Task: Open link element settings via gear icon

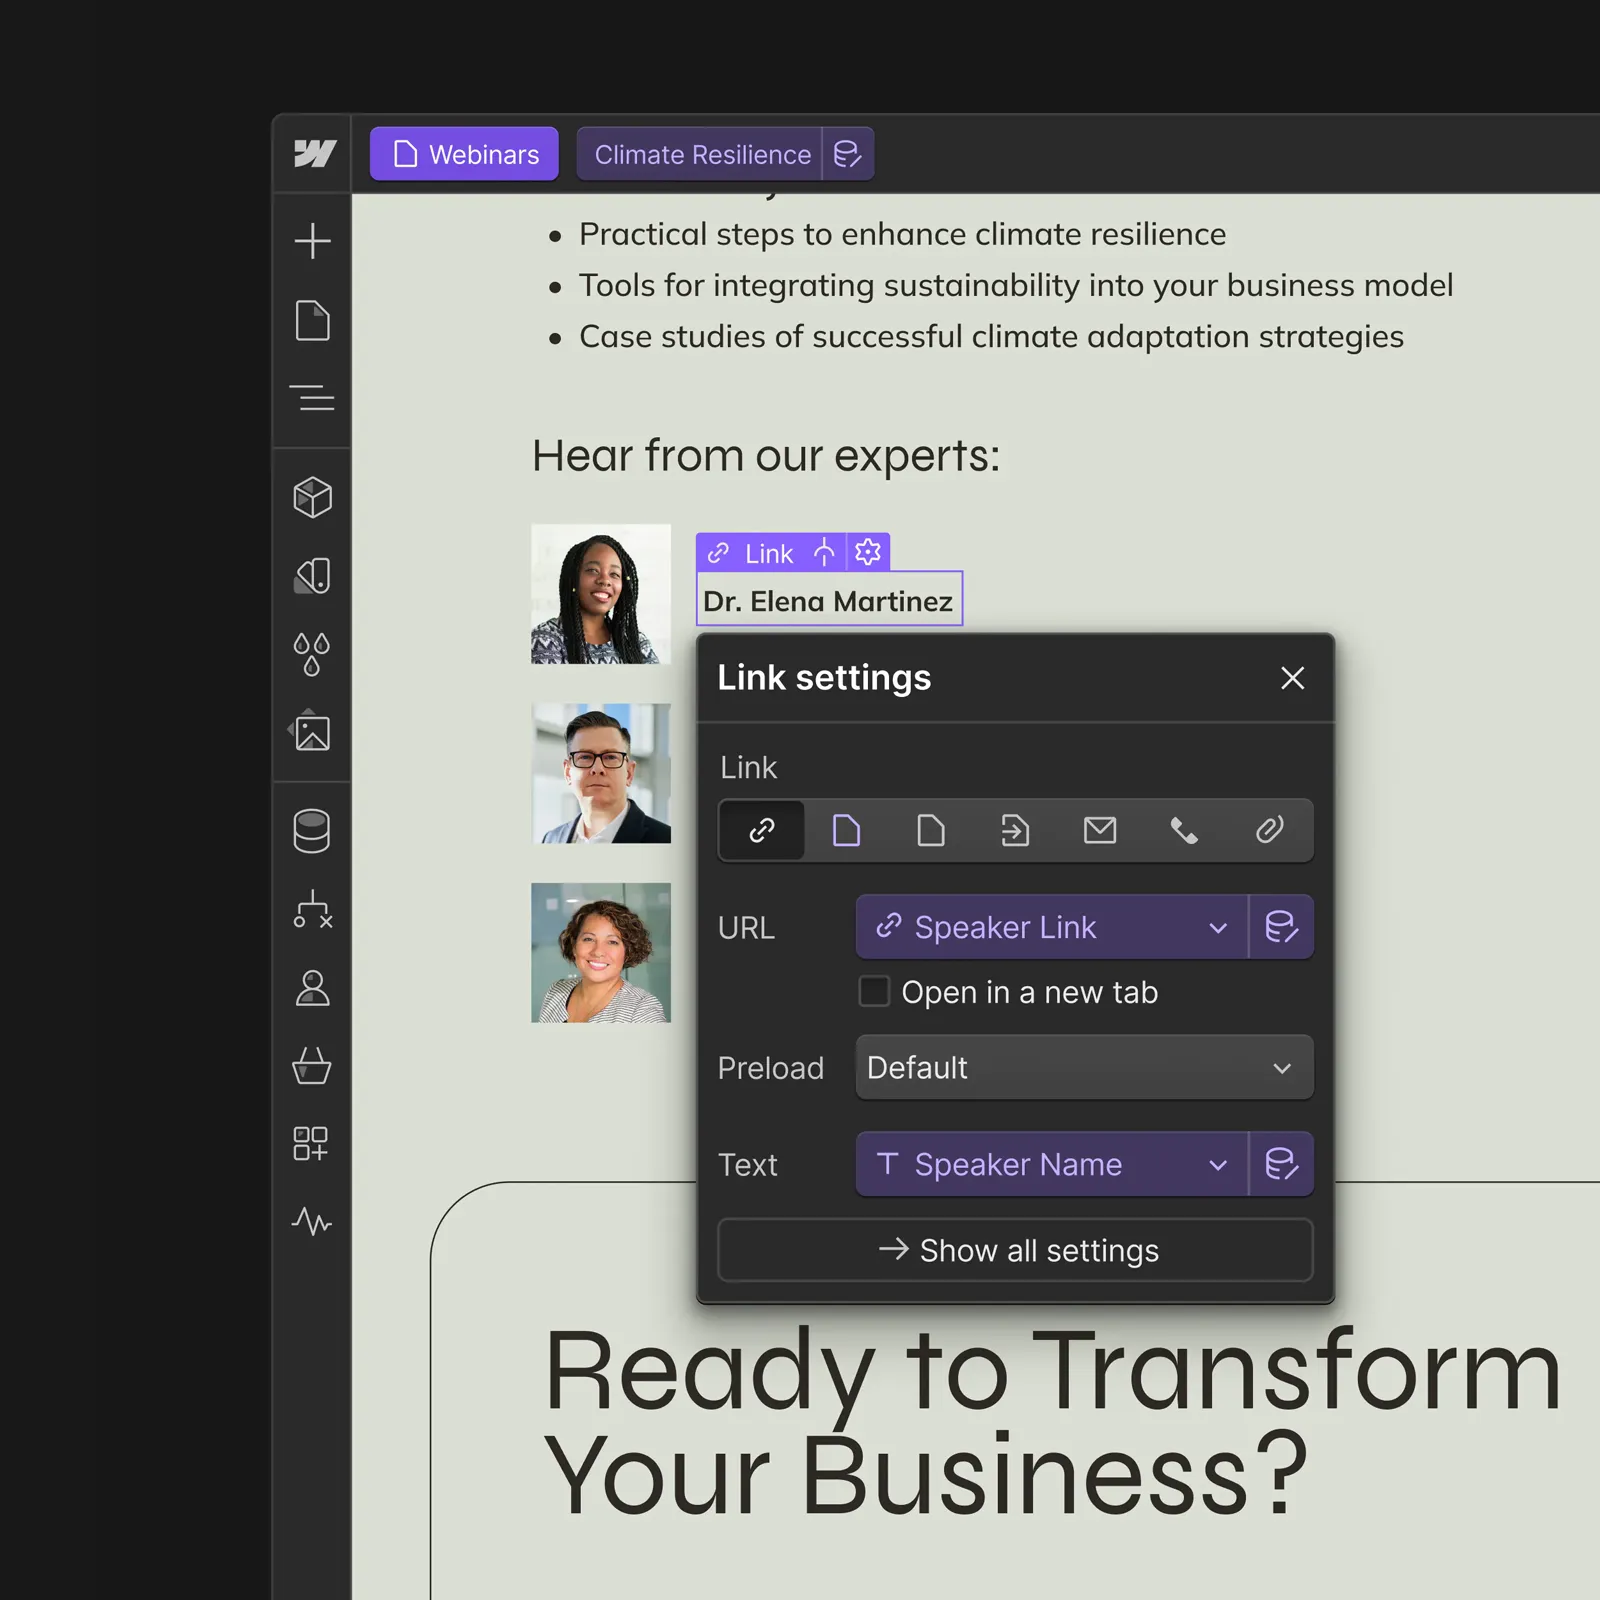Action: (866, 552)
